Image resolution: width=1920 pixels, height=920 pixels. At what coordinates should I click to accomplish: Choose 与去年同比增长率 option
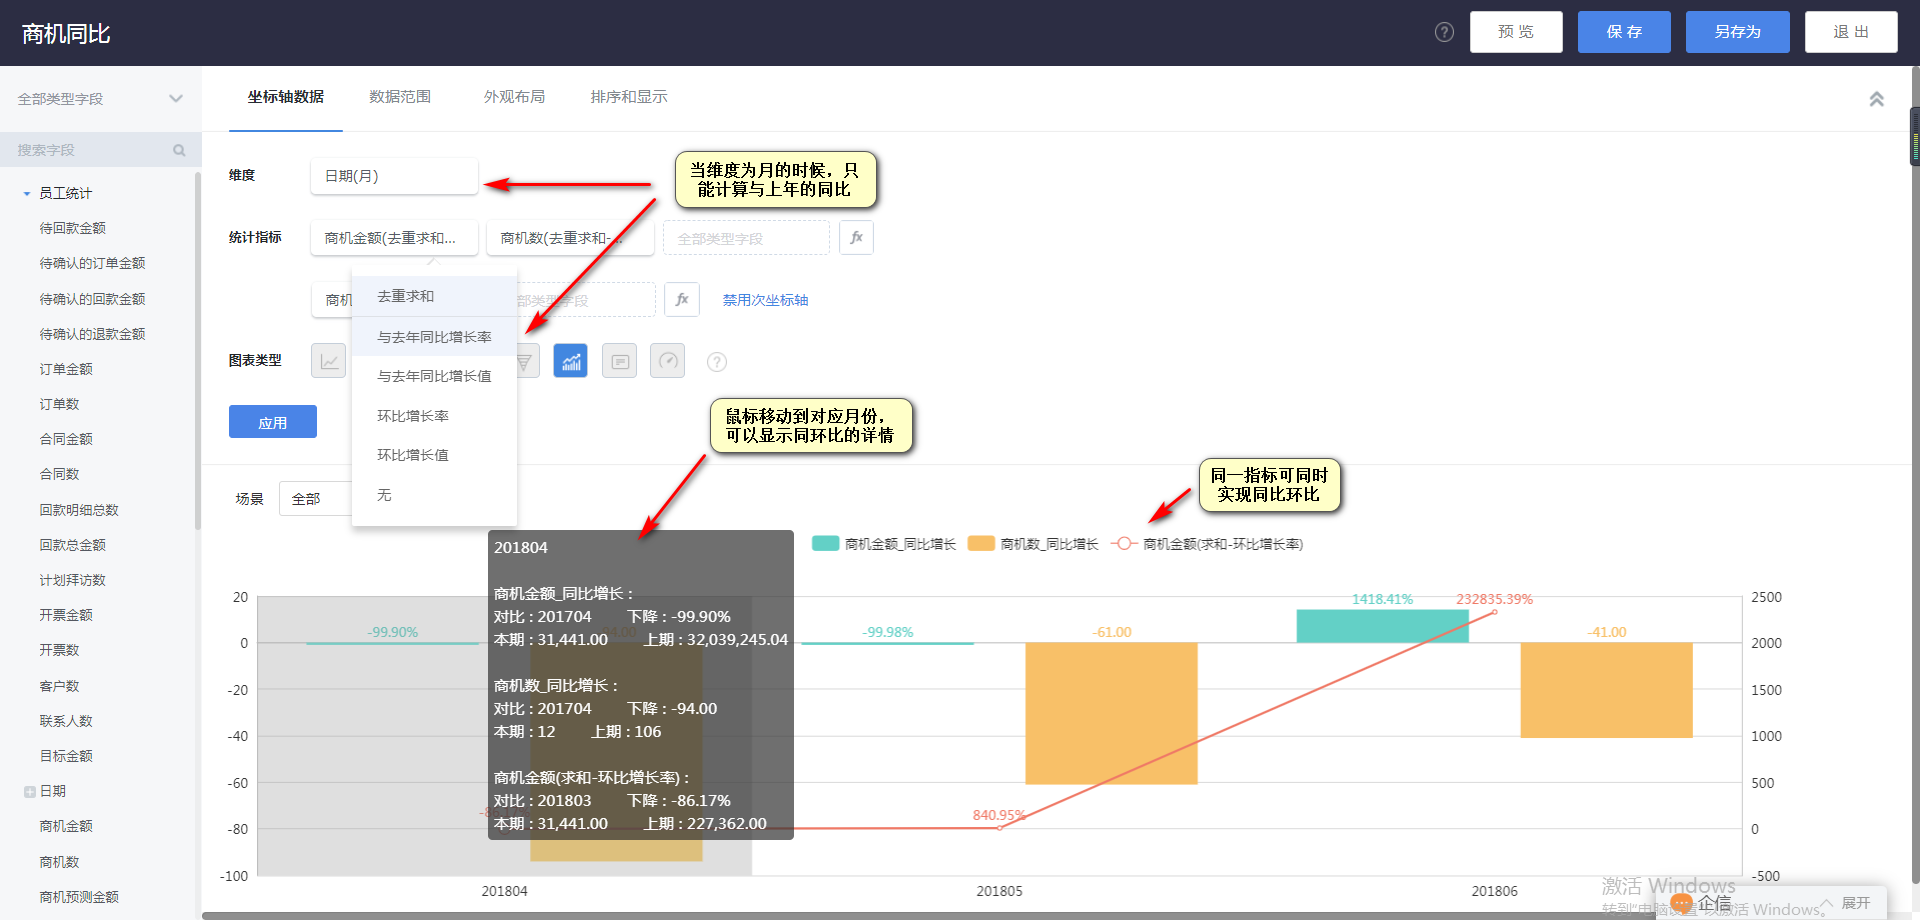[x=434, y=337]
